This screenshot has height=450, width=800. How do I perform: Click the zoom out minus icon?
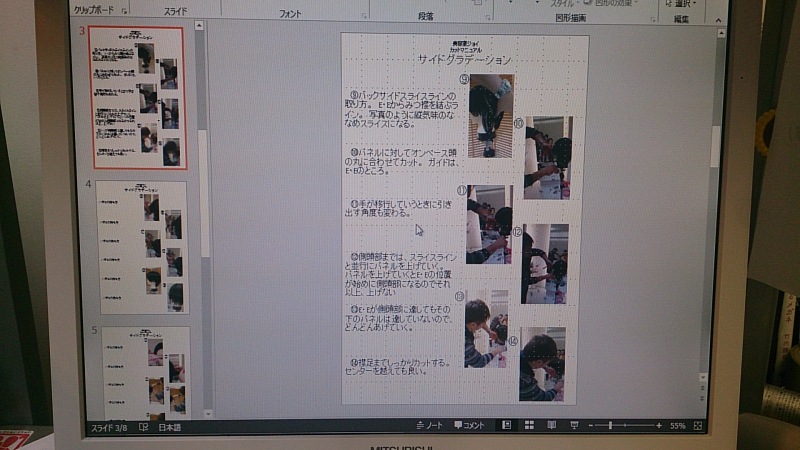pos(594,425)
